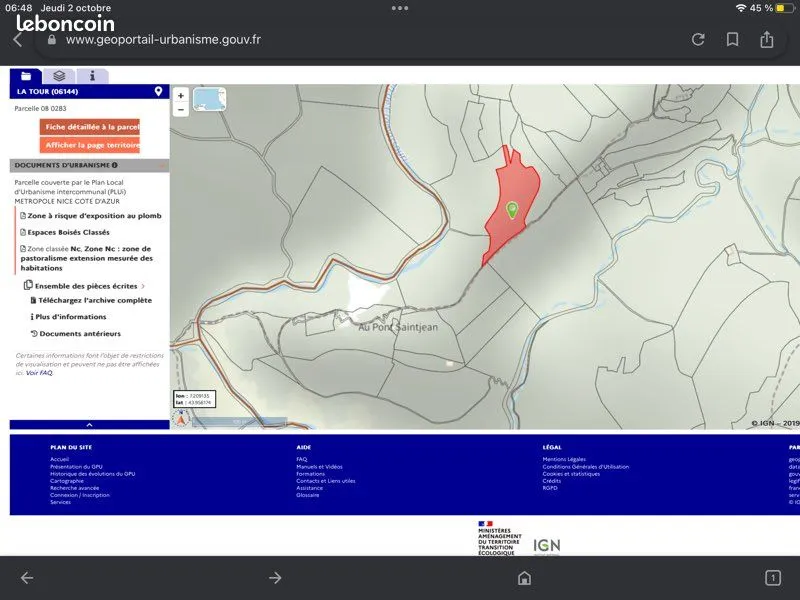Screen dimensions: 800x600
Task: Click the IGN logo
Action: [x=547, y=546]
